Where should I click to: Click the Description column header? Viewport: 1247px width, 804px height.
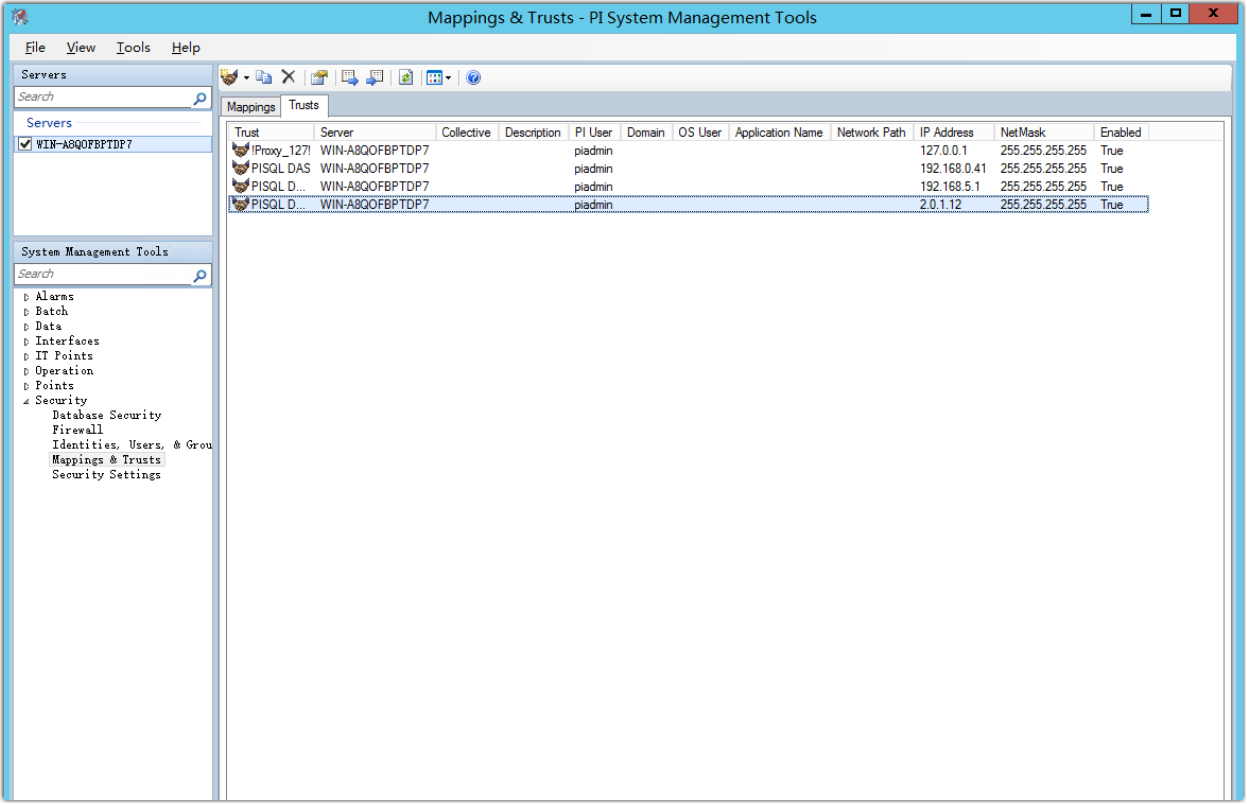point(533,132)
